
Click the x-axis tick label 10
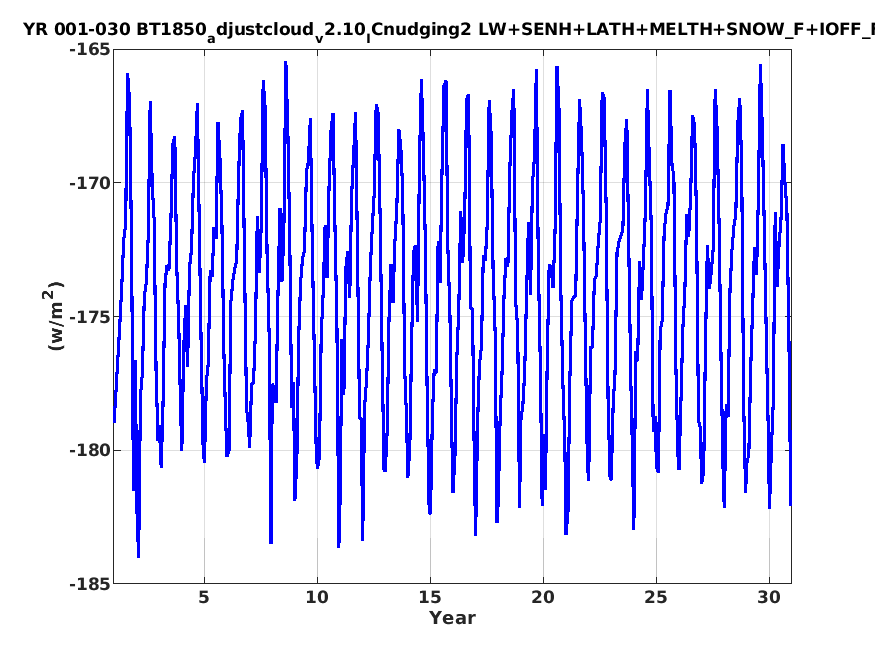click(x=317, y=597)
